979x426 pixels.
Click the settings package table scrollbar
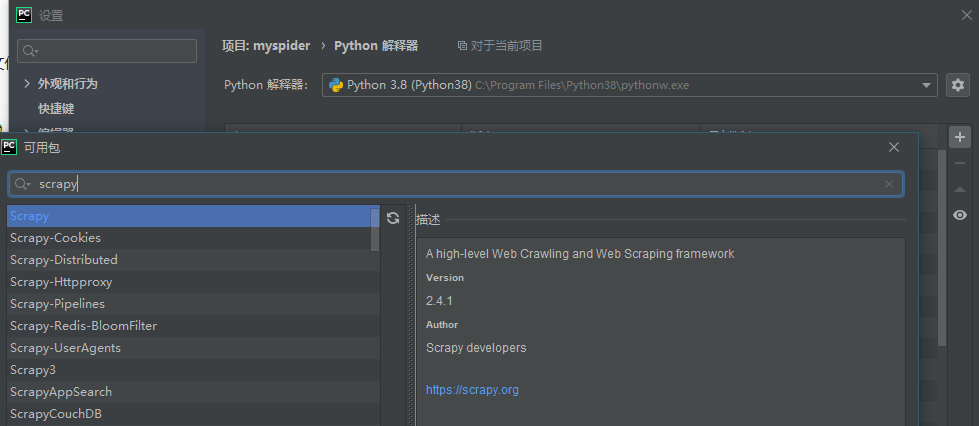coord(942,247)
